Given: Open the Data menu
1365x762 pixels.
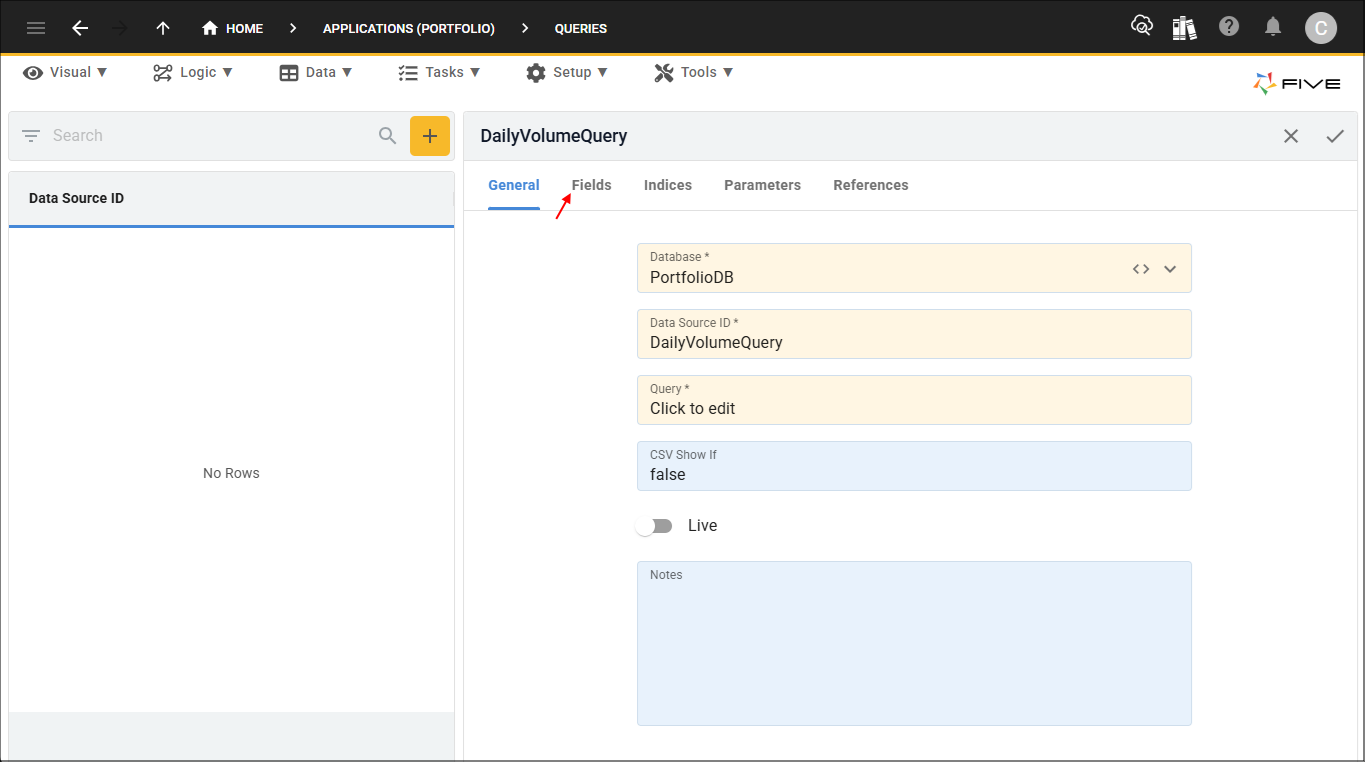Looking at the screenshot, I should pyautogui.click(x=316, y=72).
